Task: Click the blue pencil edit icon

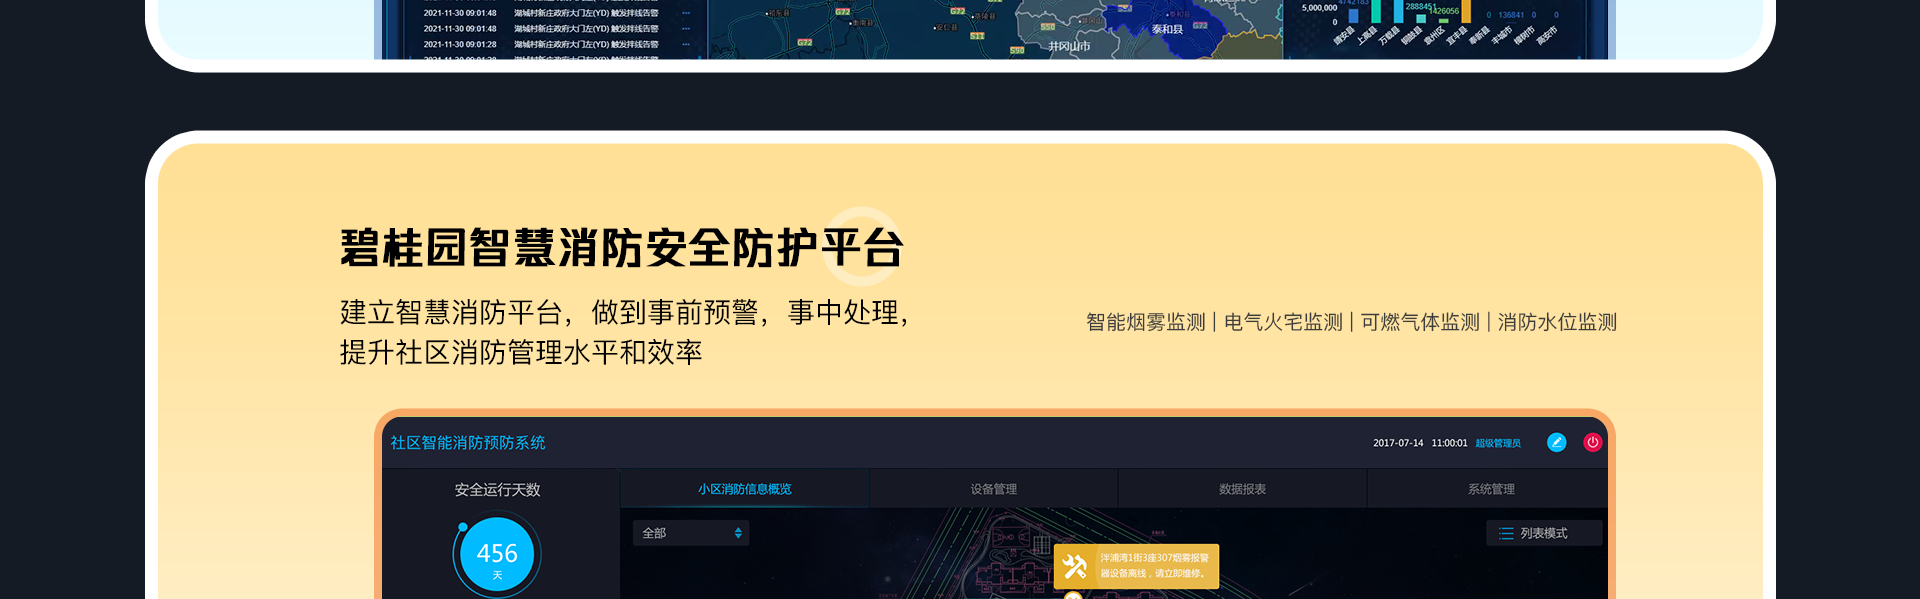Action: (1556, 442)
